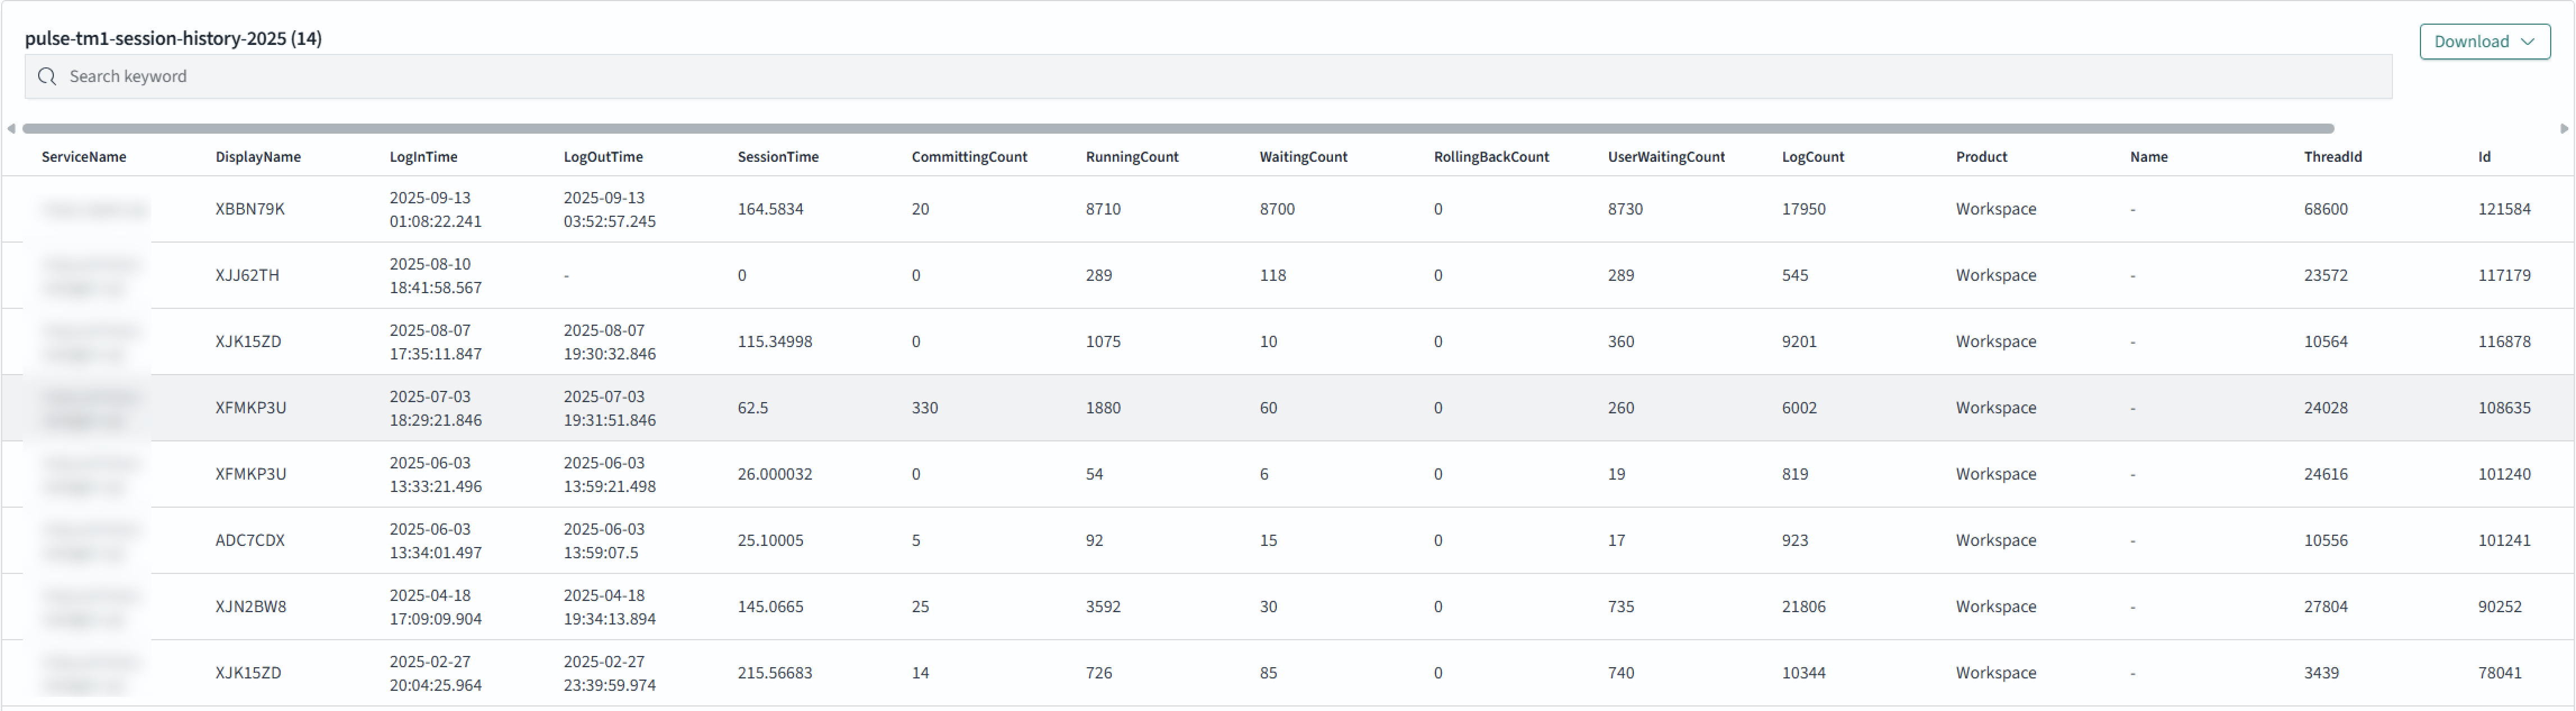This screenshot has width=2576, height=711.
Task: Click the Search keyword input field
Action: click(x=1200, y=77)
